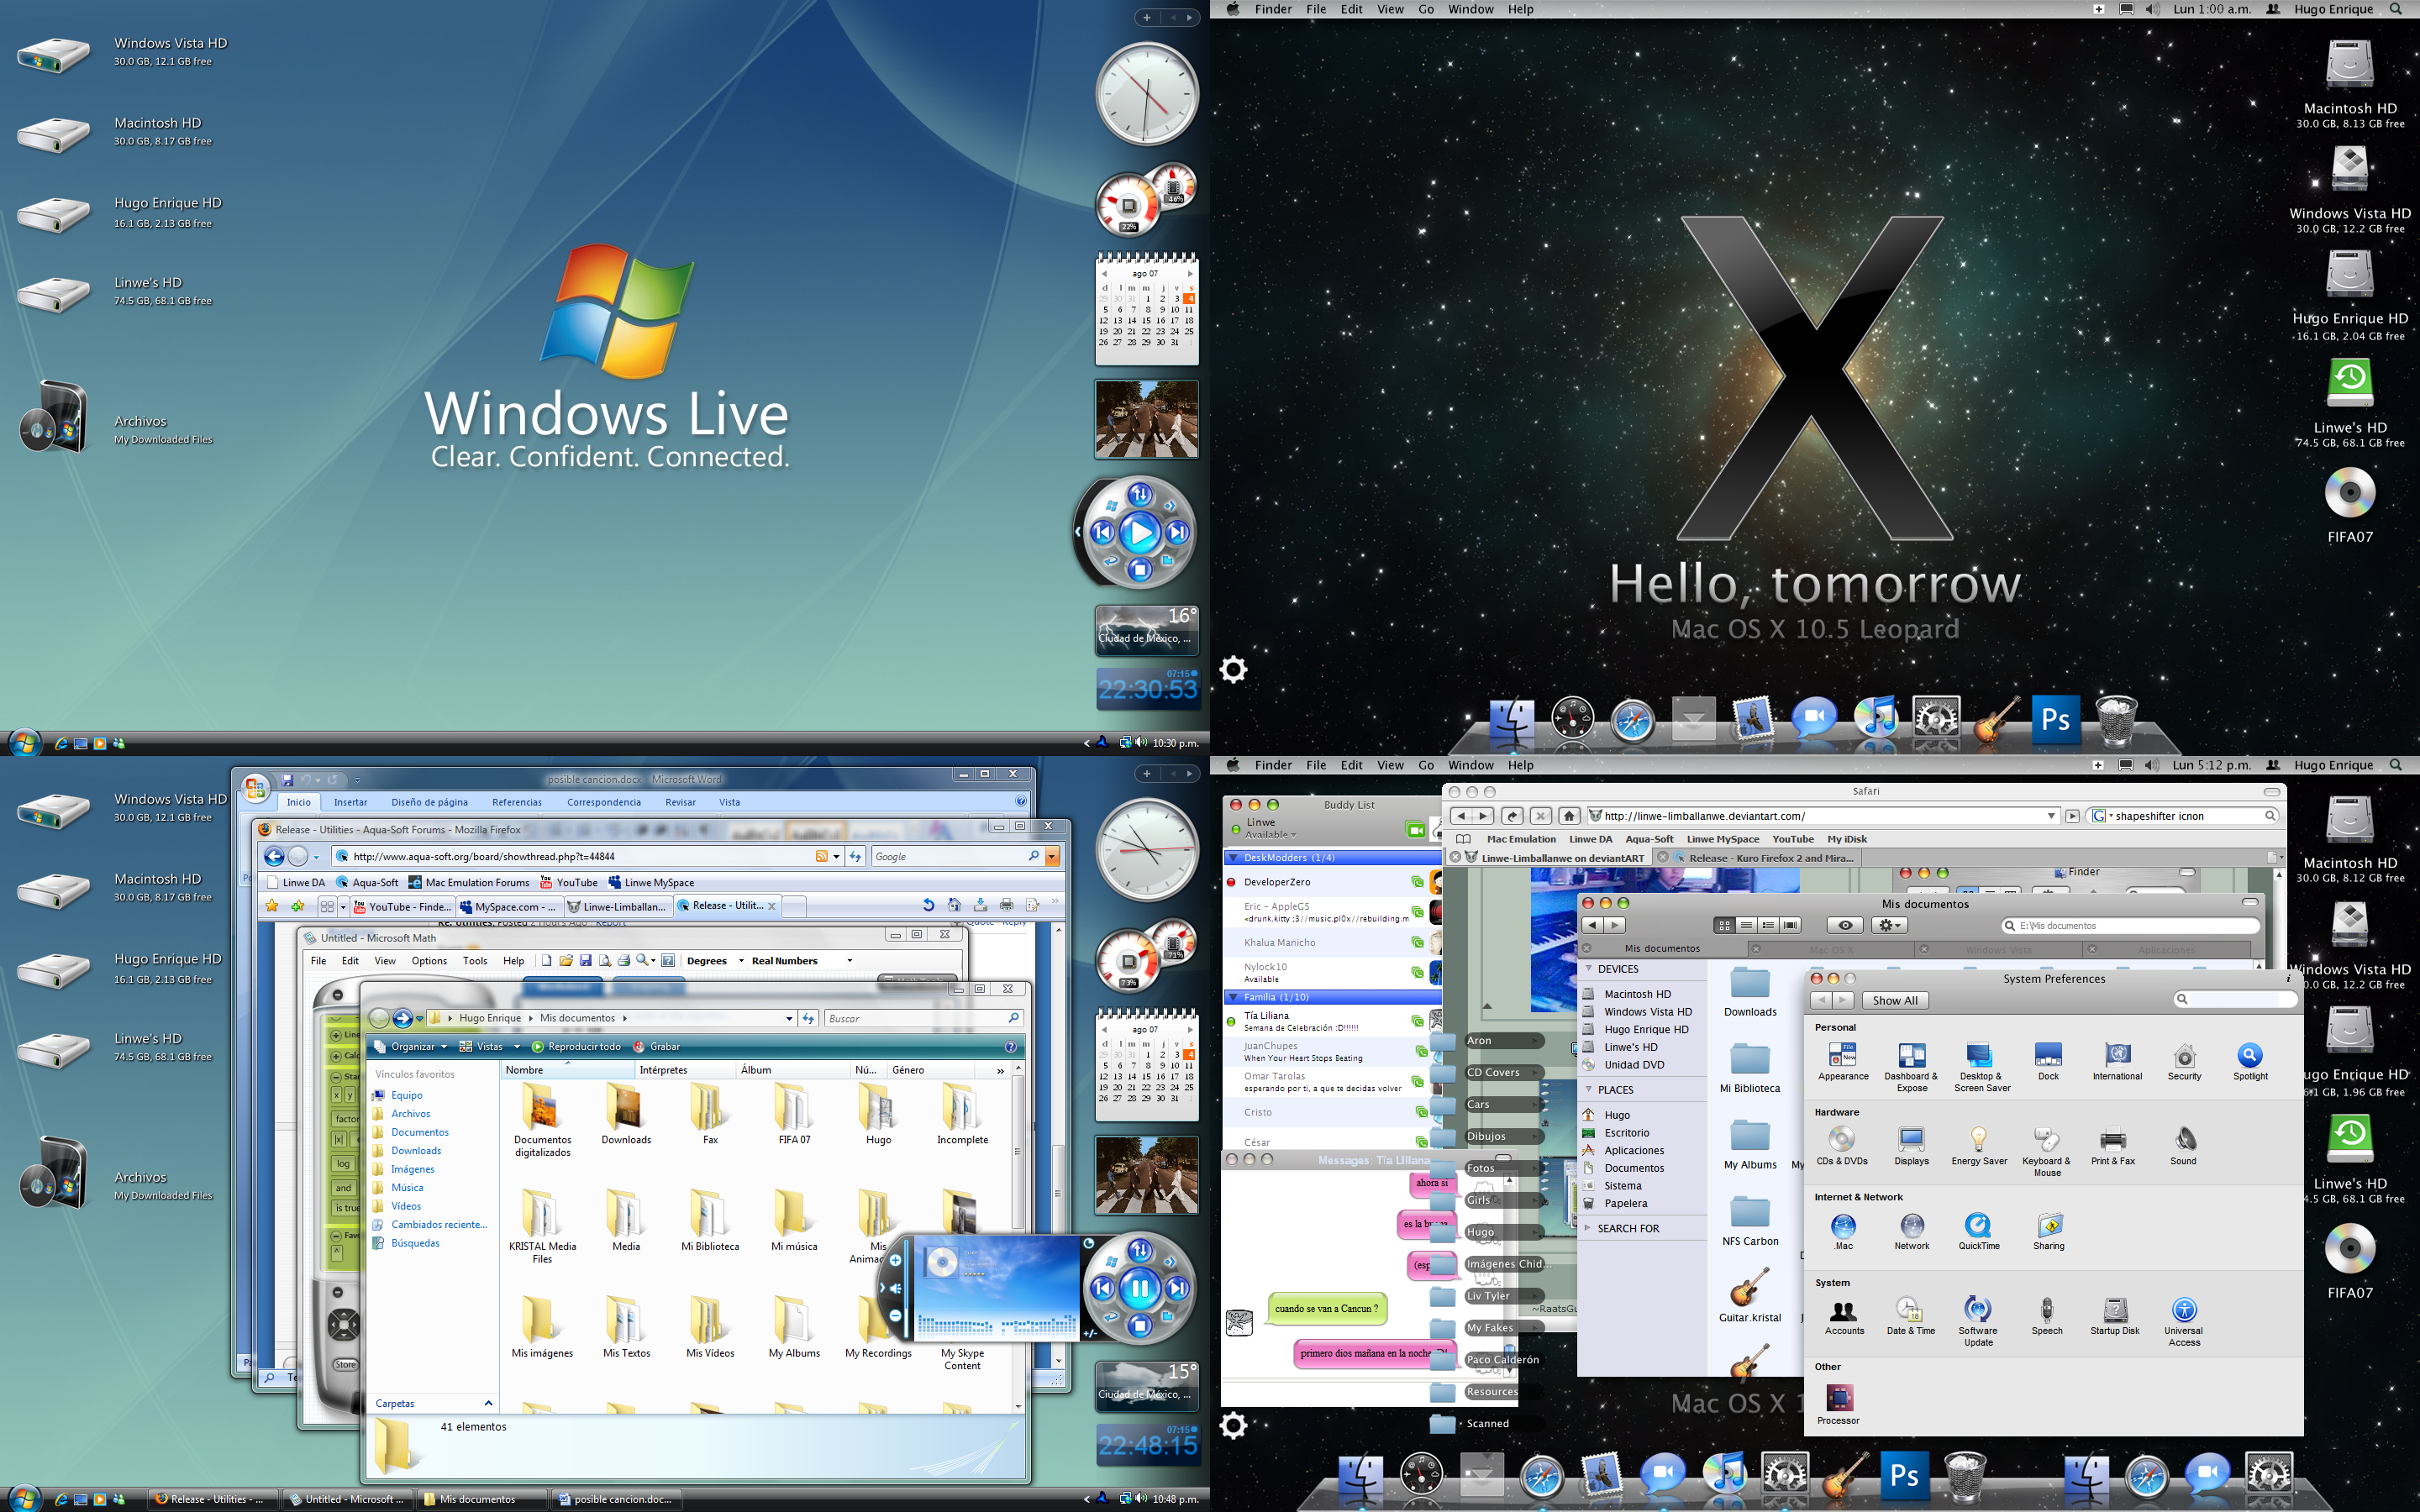Screen dimensions: 2420x1512
Task: Click the Open folder icon in Microsoft Math
Action: pos(566,961)
